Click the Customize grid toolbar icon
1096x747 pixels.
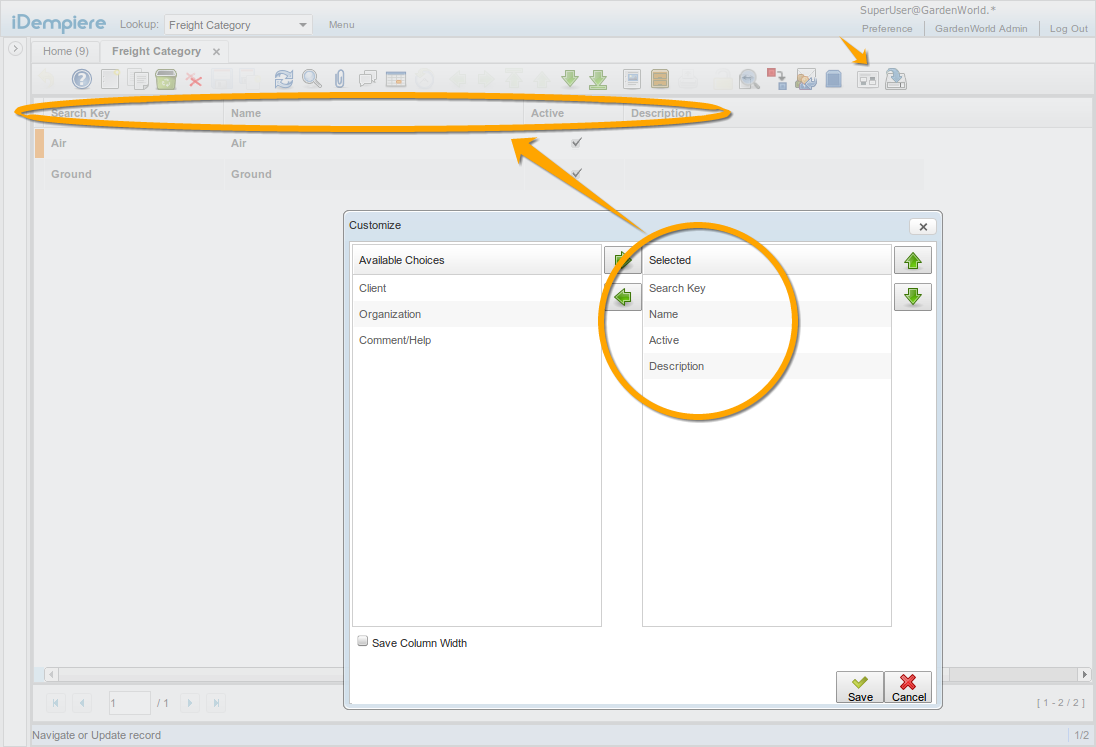868,79
